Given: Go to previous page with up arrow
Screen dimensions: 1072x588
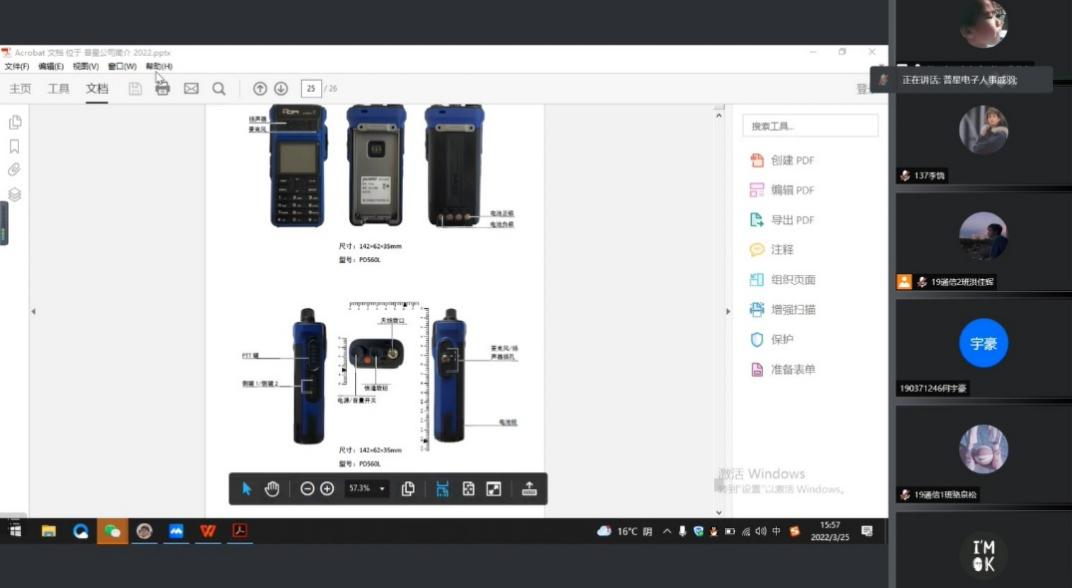Looking at the screenshot, I should pos(260,89).
